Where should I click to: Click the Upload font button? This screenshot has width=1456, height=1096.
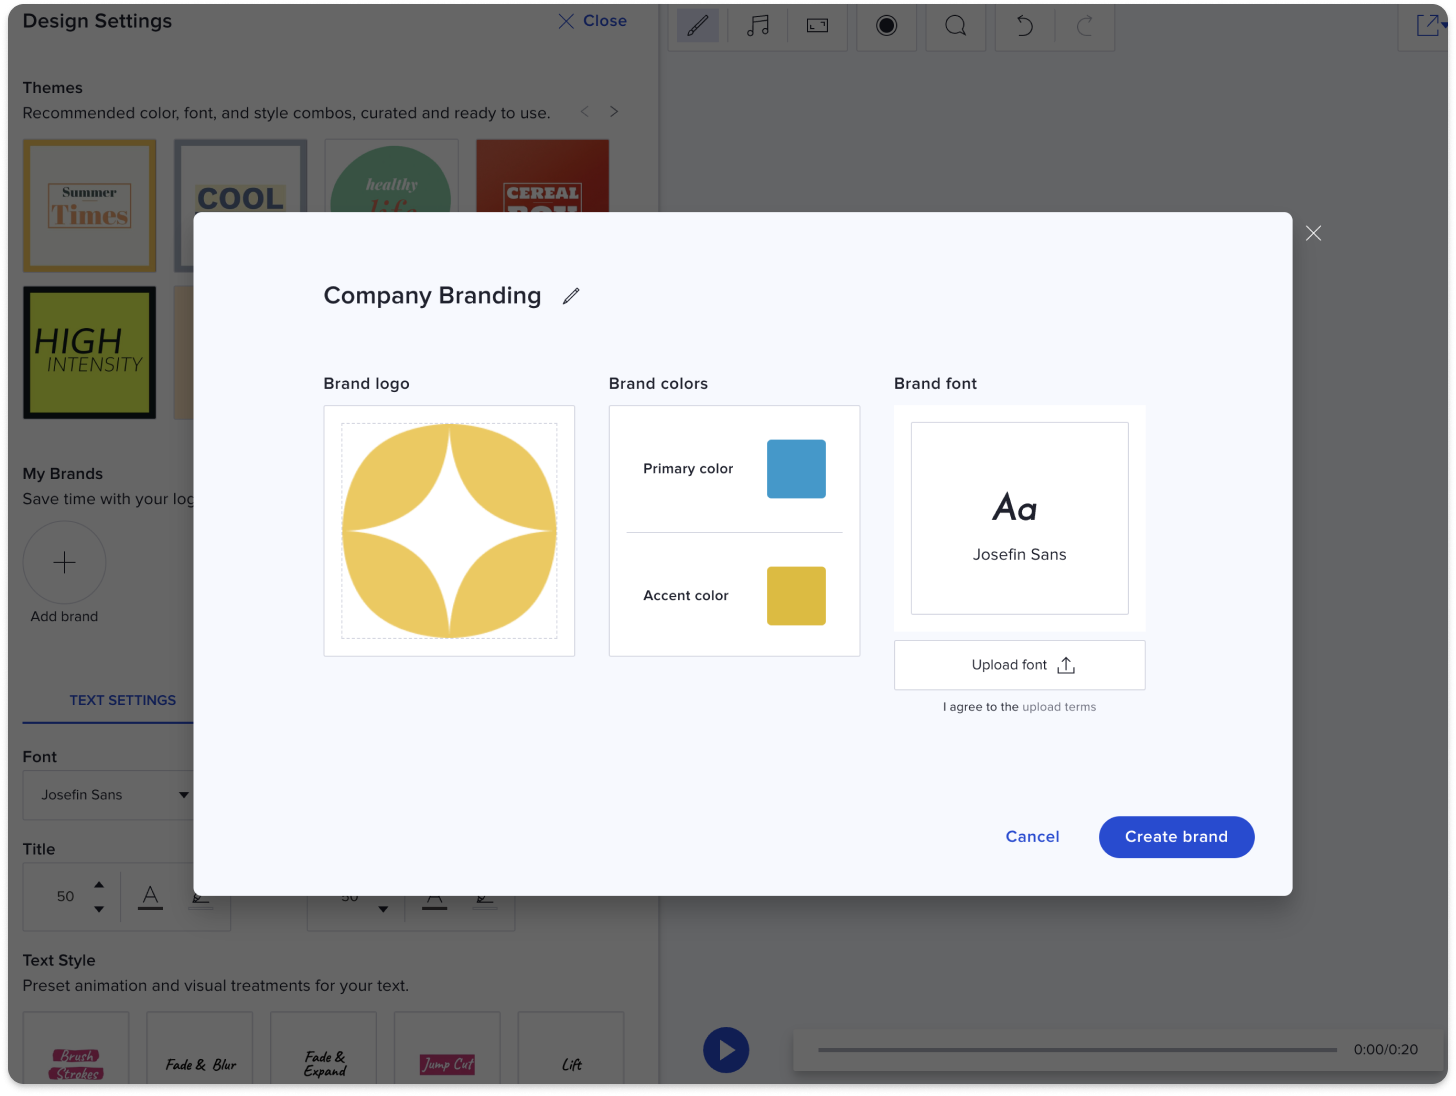tap(1019, 665)
